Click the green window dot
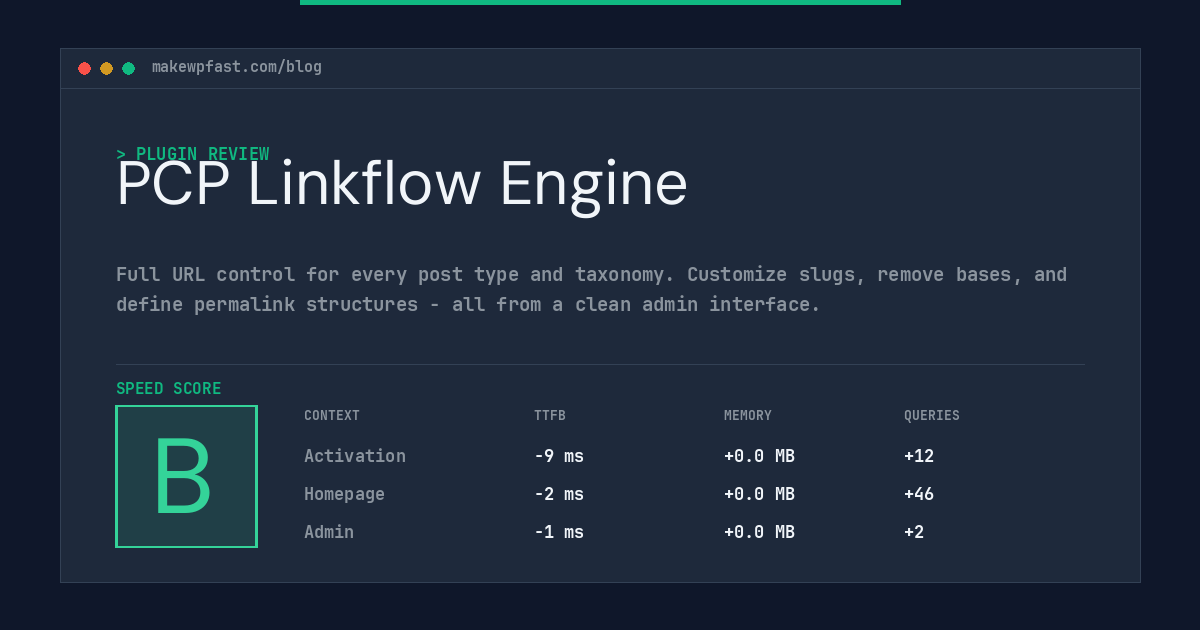The height and width of the screenshot is (630, 1200). coord(128,68)
